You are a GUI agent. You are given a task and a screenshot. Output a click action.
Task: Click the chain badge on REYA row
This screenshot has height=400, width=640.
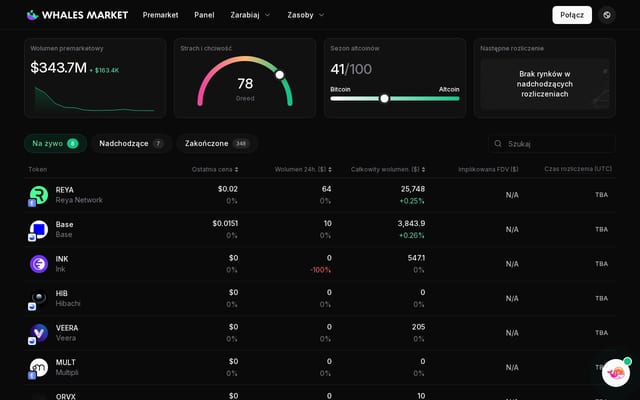click(x=32, y=203)
